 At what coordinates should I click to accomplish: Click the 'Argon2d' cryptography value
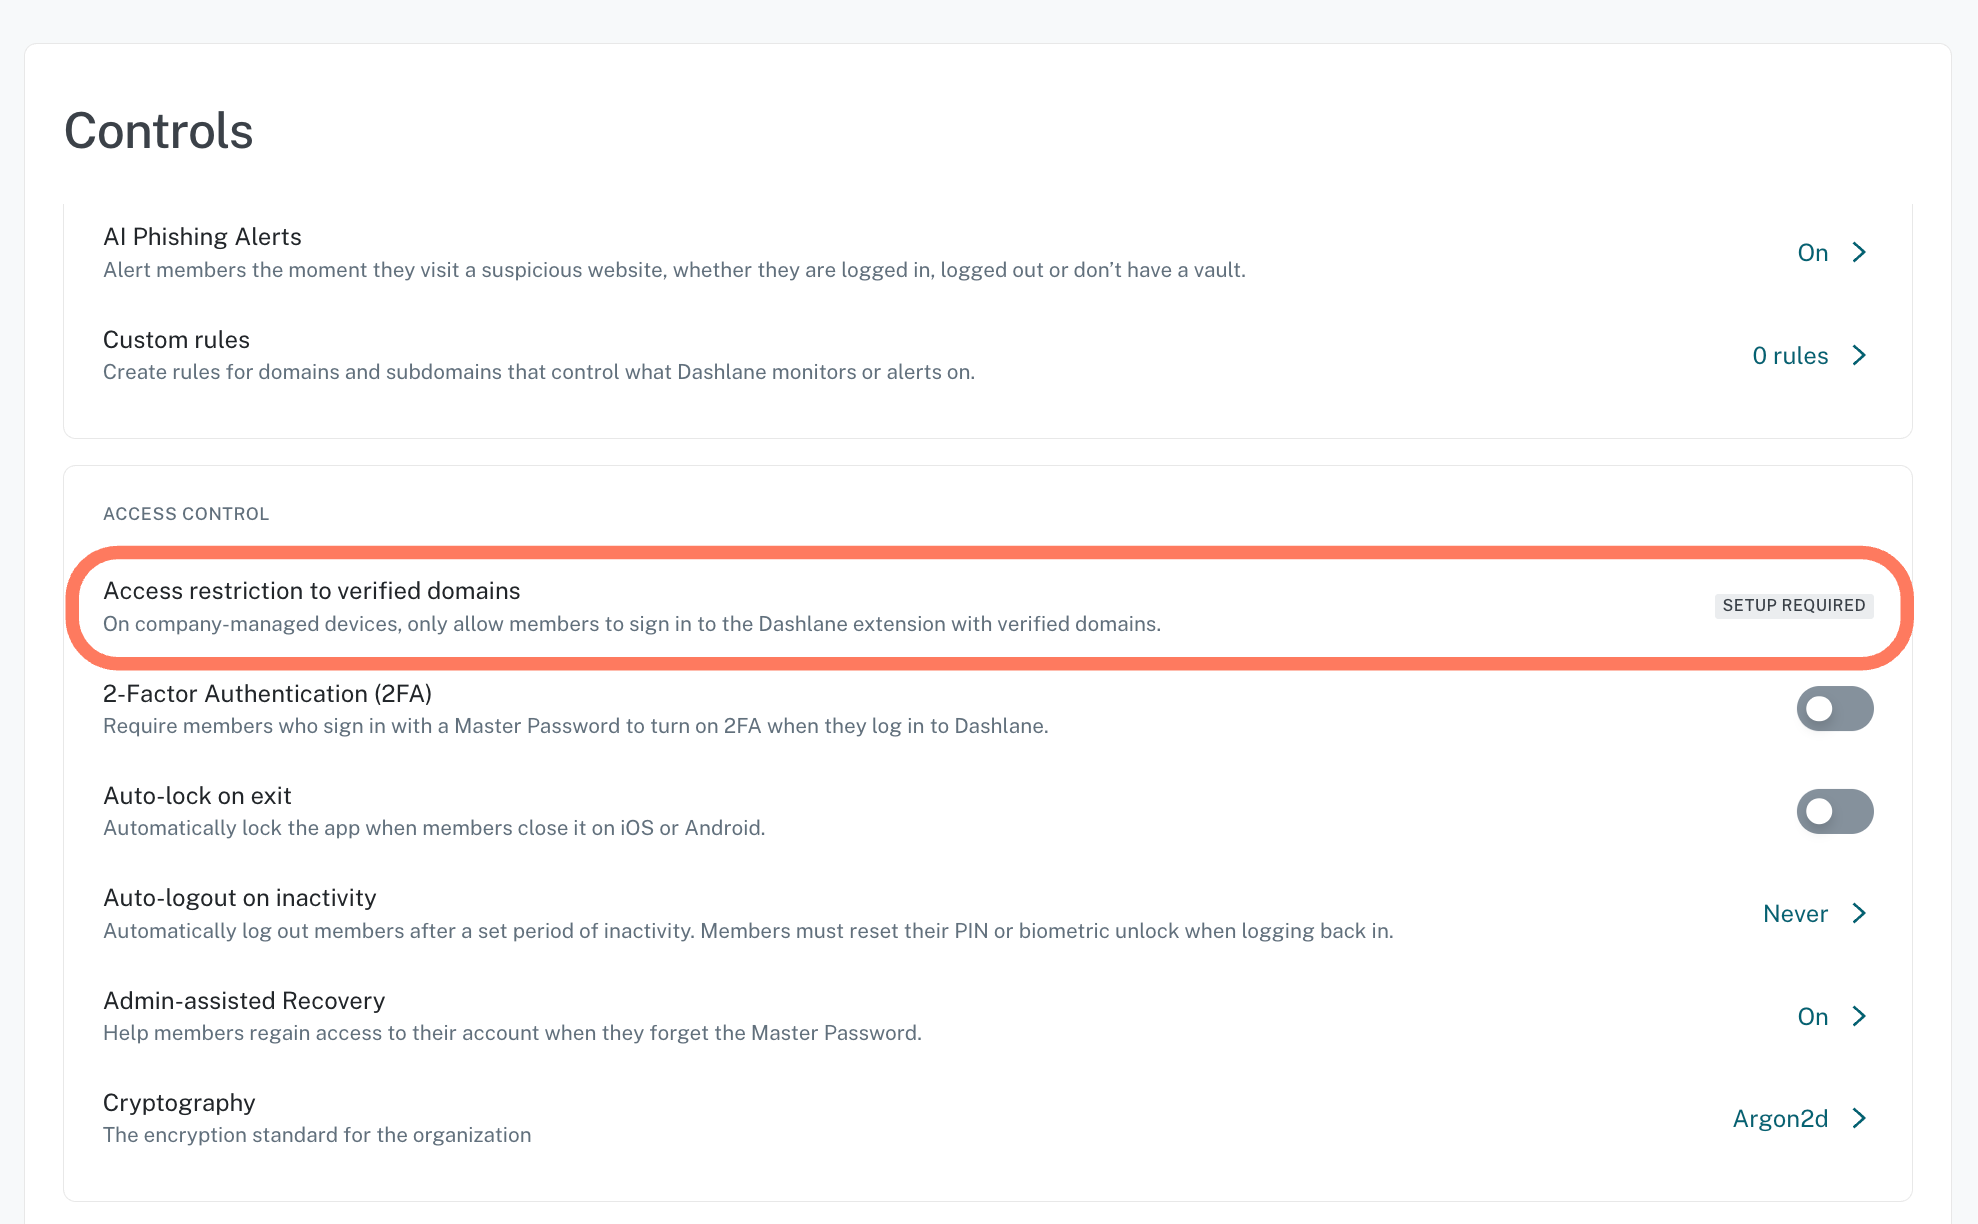(1780, 1118)
